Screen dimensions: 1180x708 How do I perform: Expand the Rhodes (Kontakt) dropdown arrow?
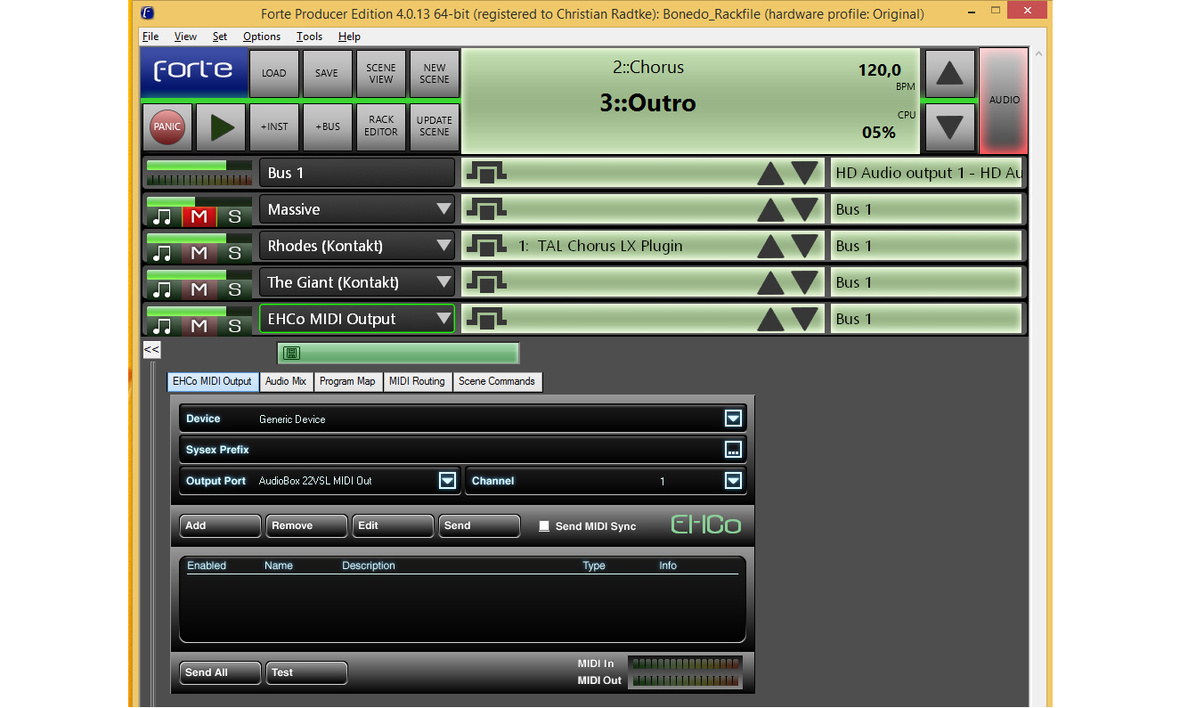tap(444, 246)
